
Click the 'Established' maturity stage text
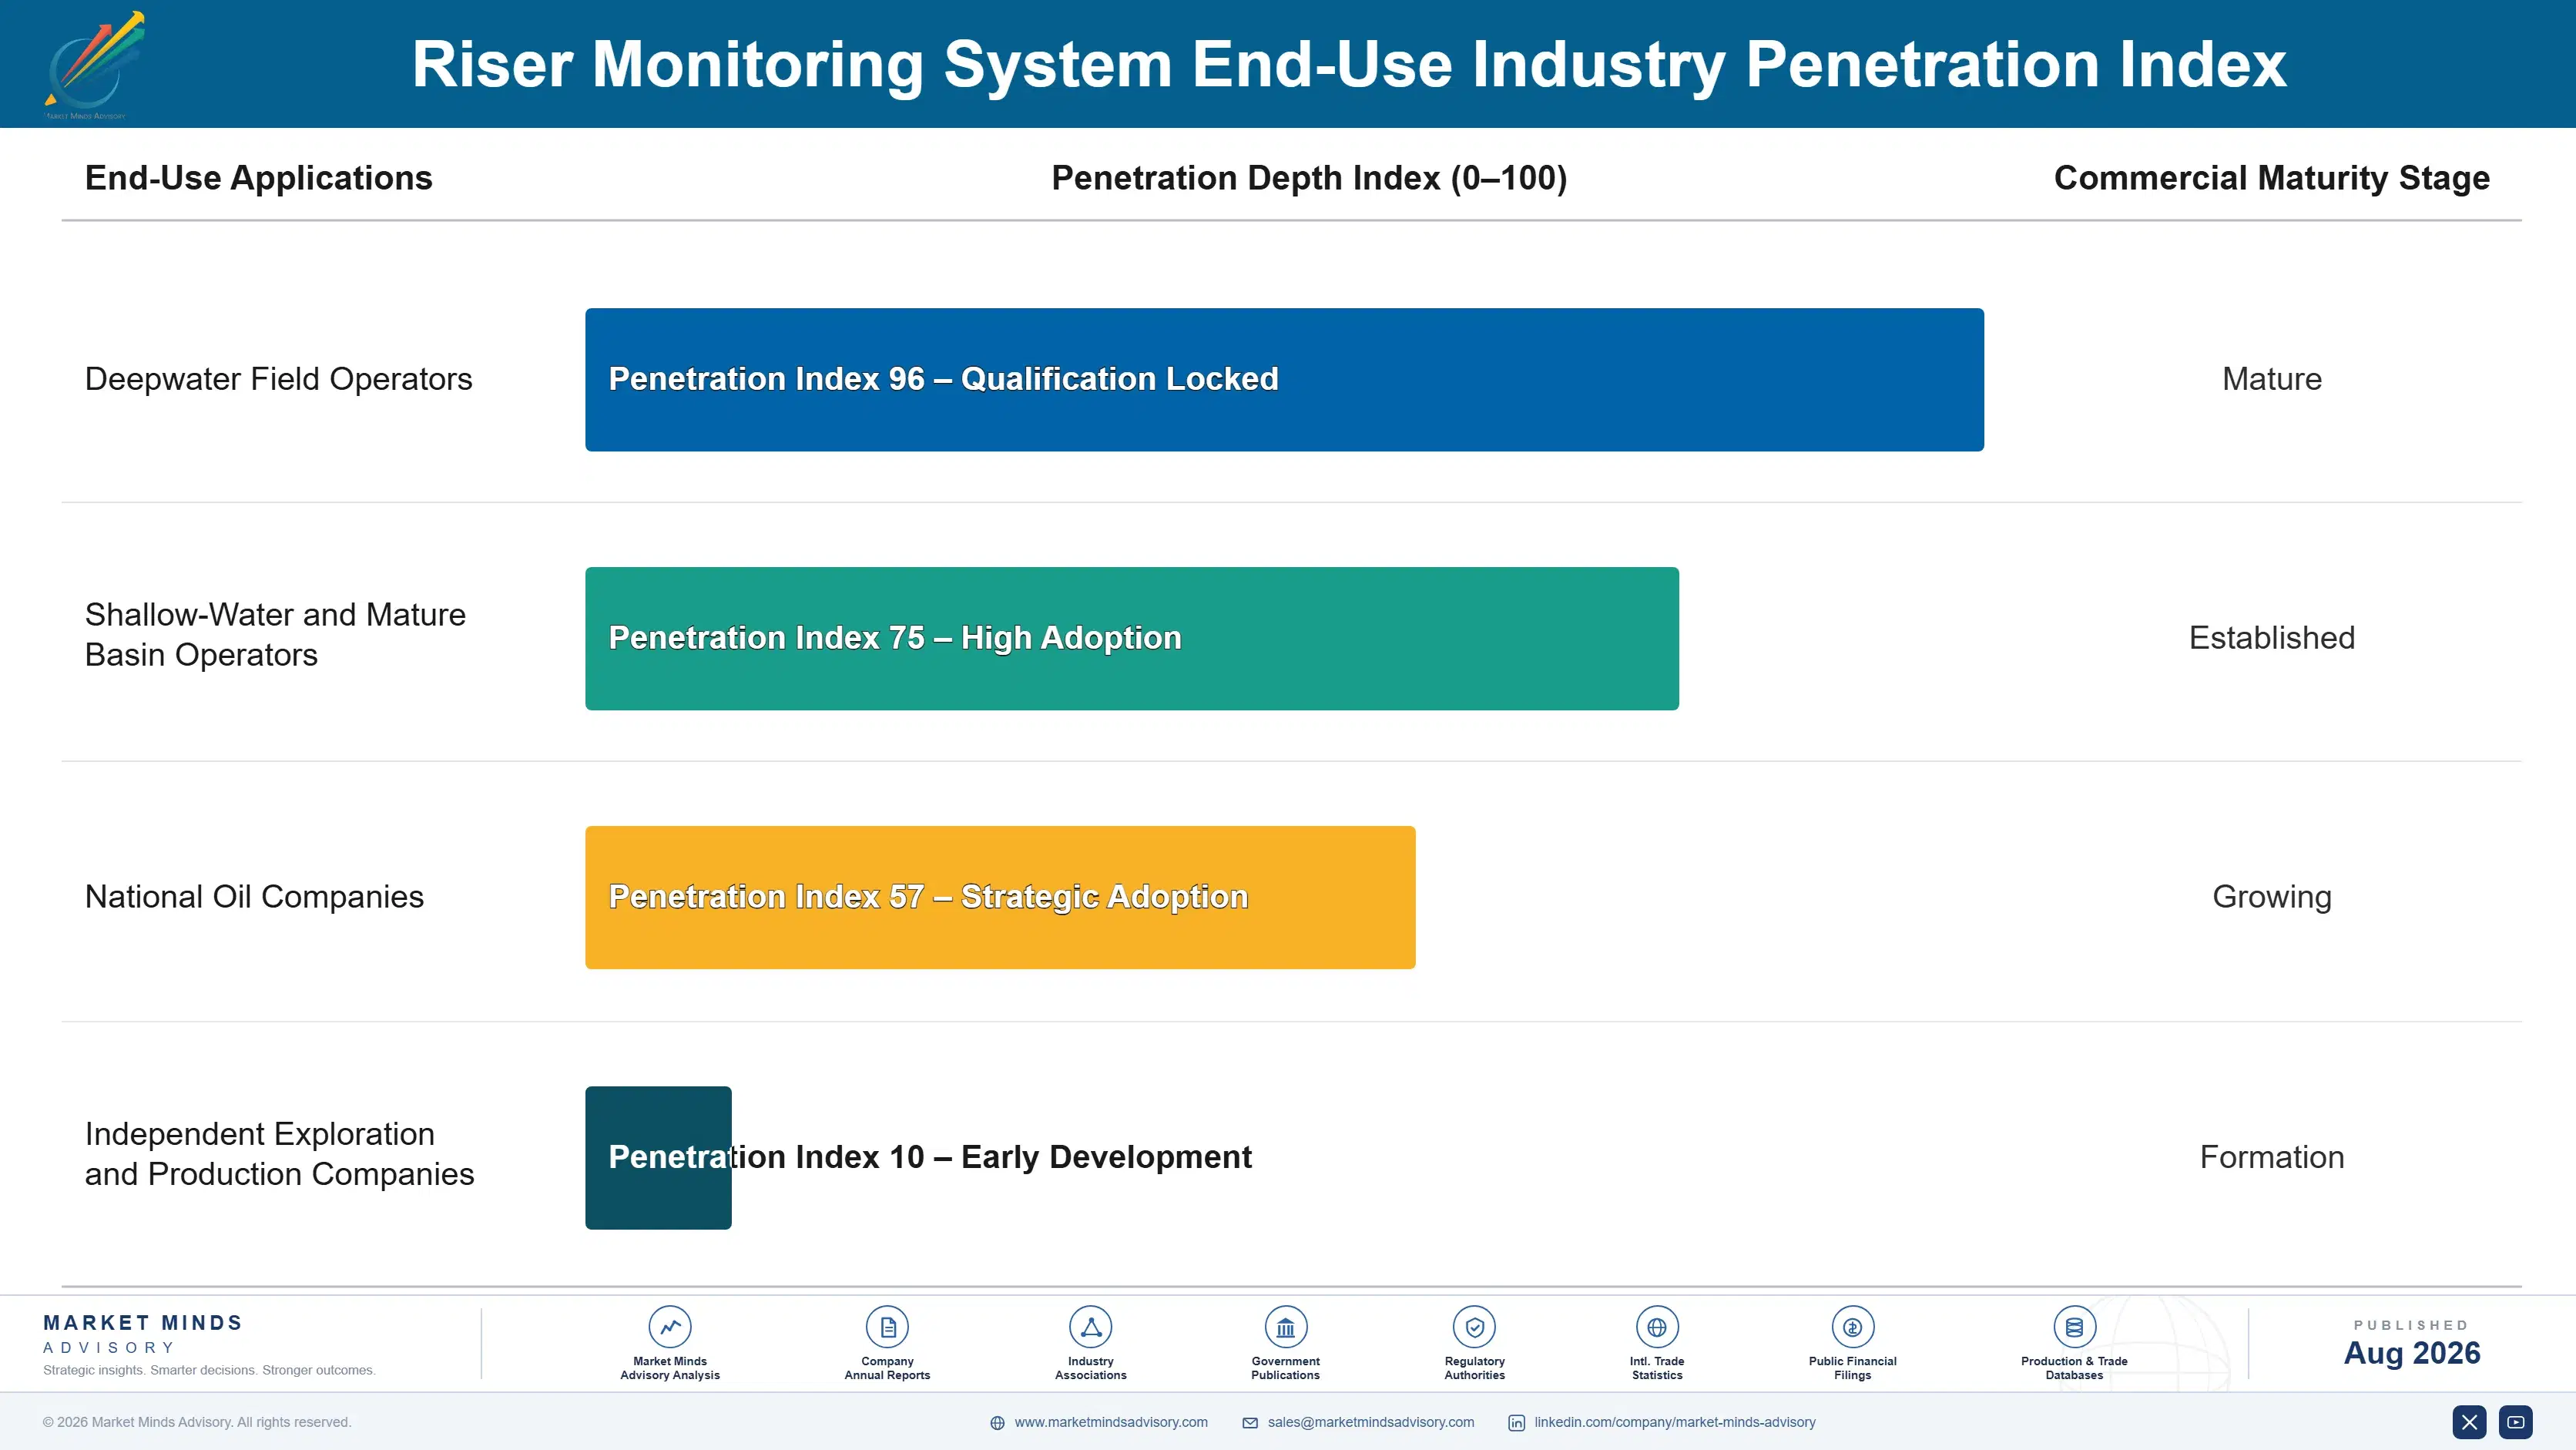coord(2271,638)
